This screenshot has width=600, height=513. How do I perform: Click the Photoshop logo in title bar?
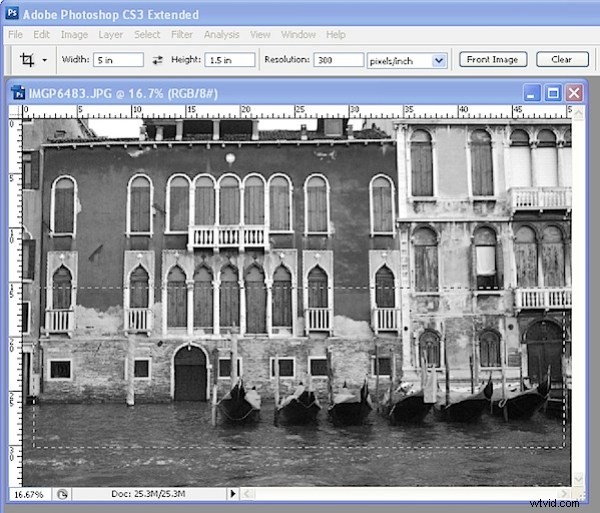(12, 14)
